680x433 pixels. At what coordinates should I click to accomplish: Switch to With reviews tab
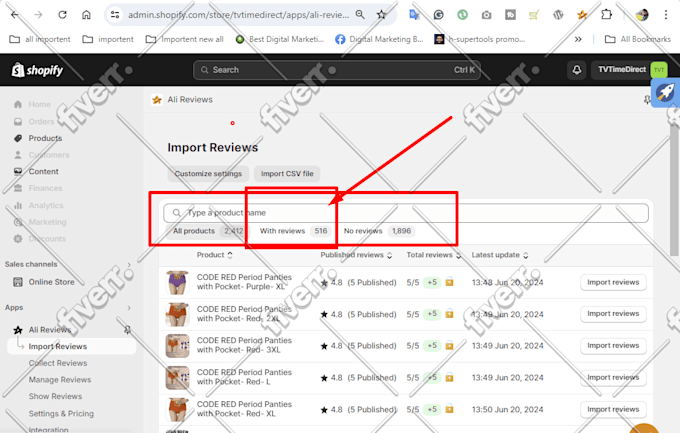[294, 231]
